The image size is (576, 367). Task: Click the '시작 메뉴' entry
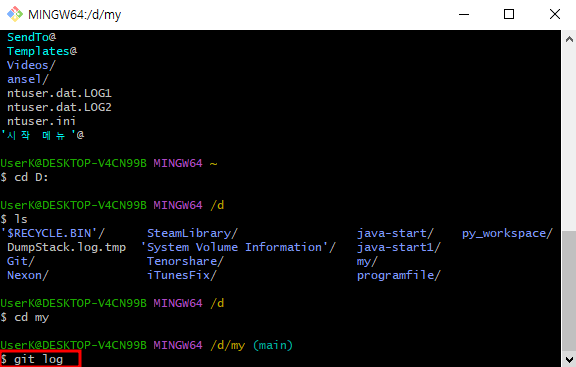pos(42,135)
